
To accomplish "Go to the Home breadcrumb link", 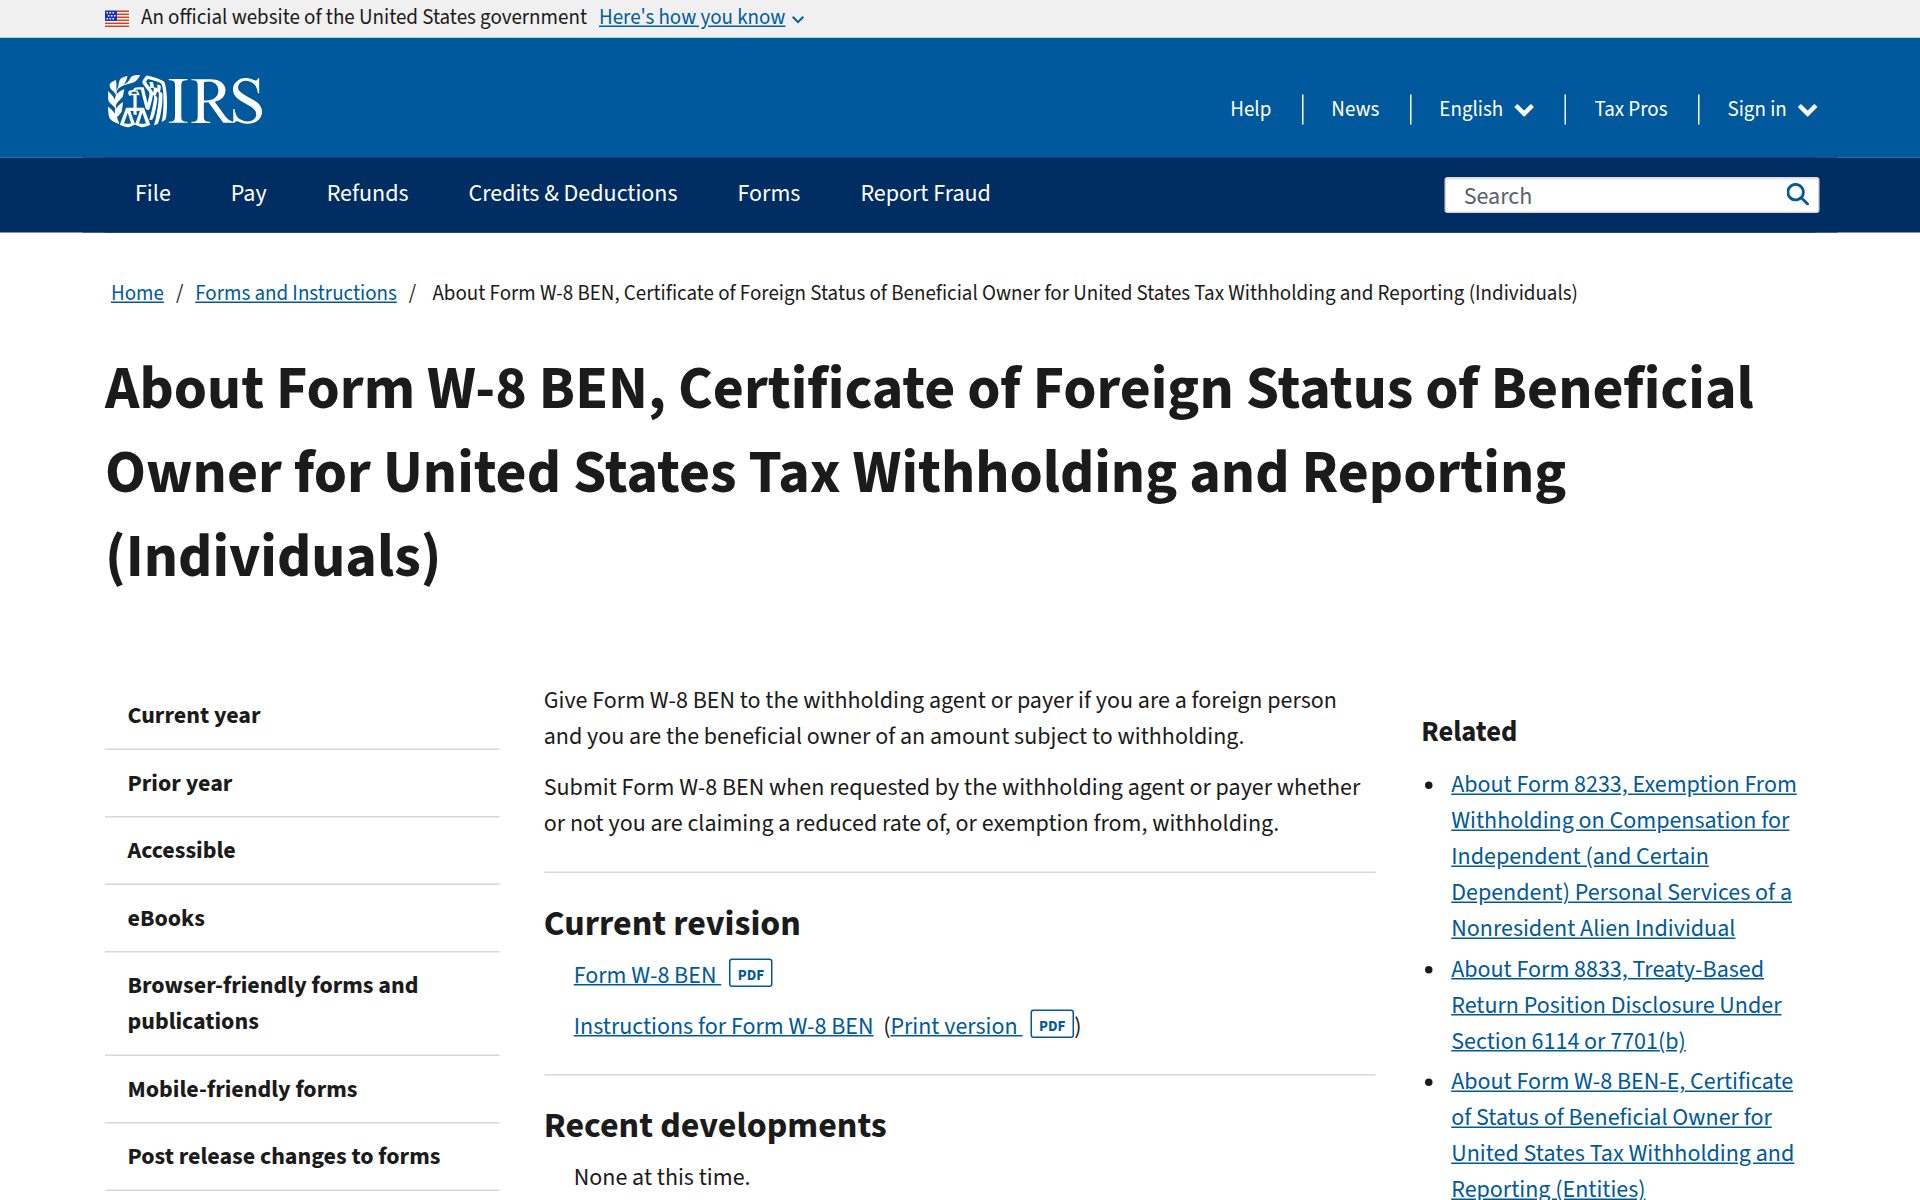I will (137, 293).
